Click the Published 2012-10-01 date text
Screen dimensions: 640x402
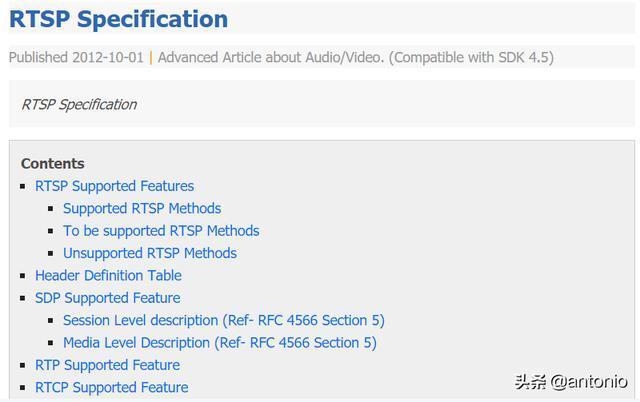pyautogui.click(x=76, y=57)
